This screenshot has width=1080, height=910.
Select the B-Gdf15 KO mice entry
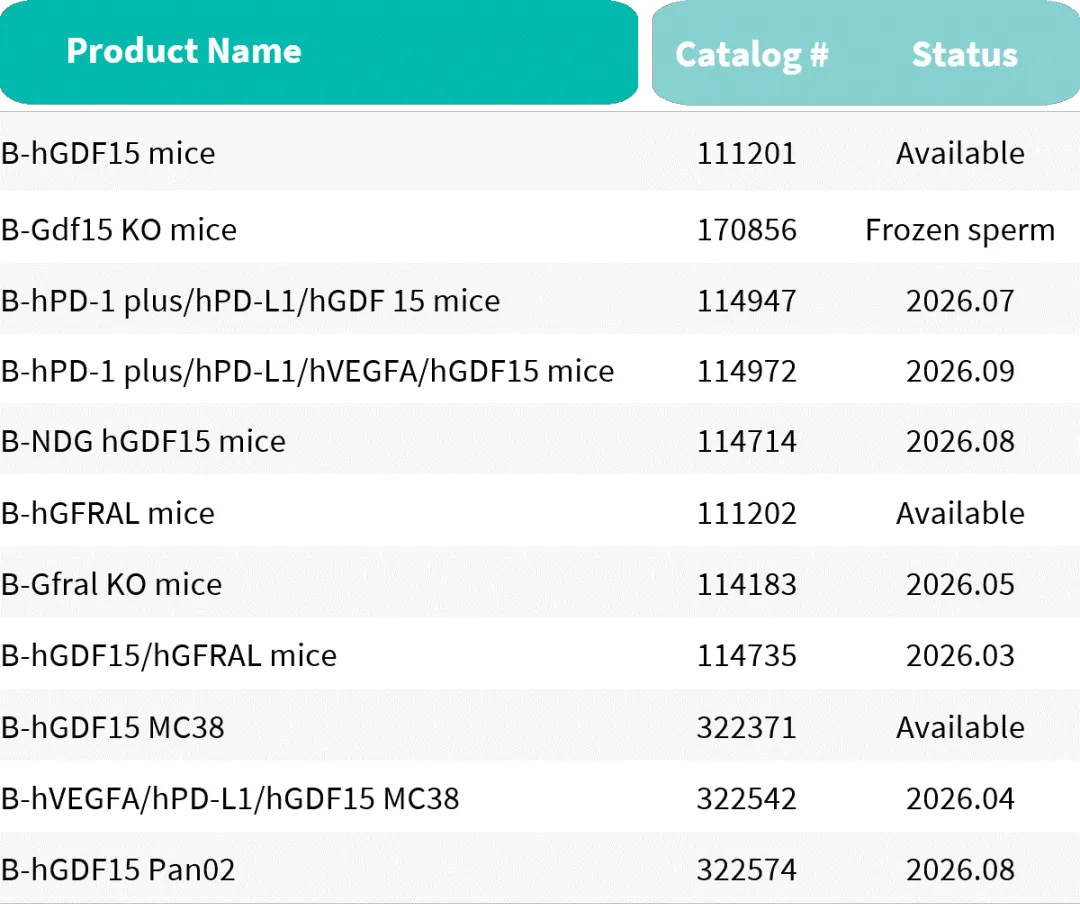pos(119,230)
